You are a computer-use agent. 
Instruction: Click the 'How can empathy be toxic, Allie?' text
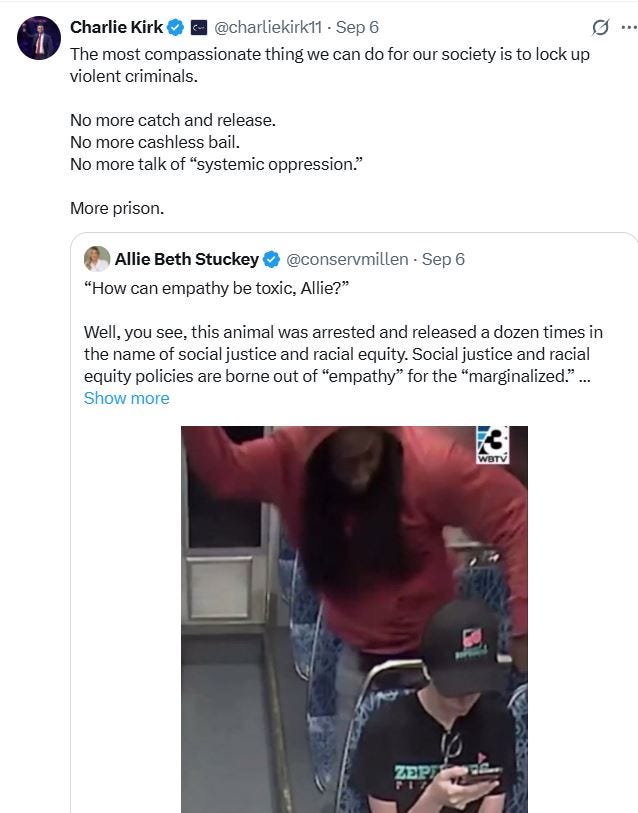217,288
